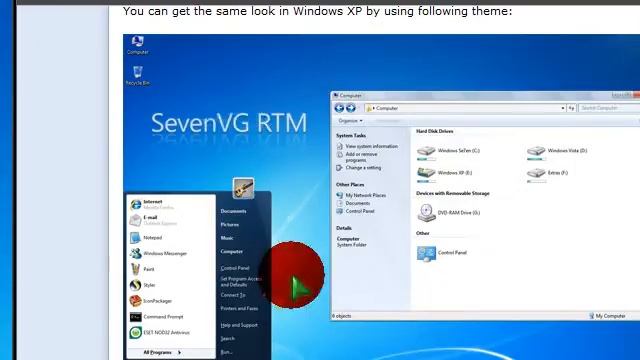
Task: Open the Control Panel item under Other
Action: click(441, 253)
